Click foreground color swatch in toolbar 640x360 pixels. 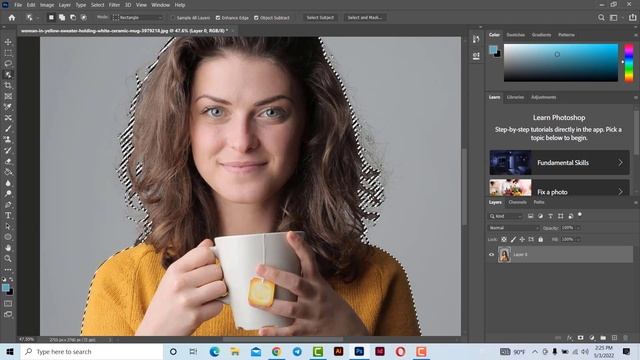pos(5,288)
